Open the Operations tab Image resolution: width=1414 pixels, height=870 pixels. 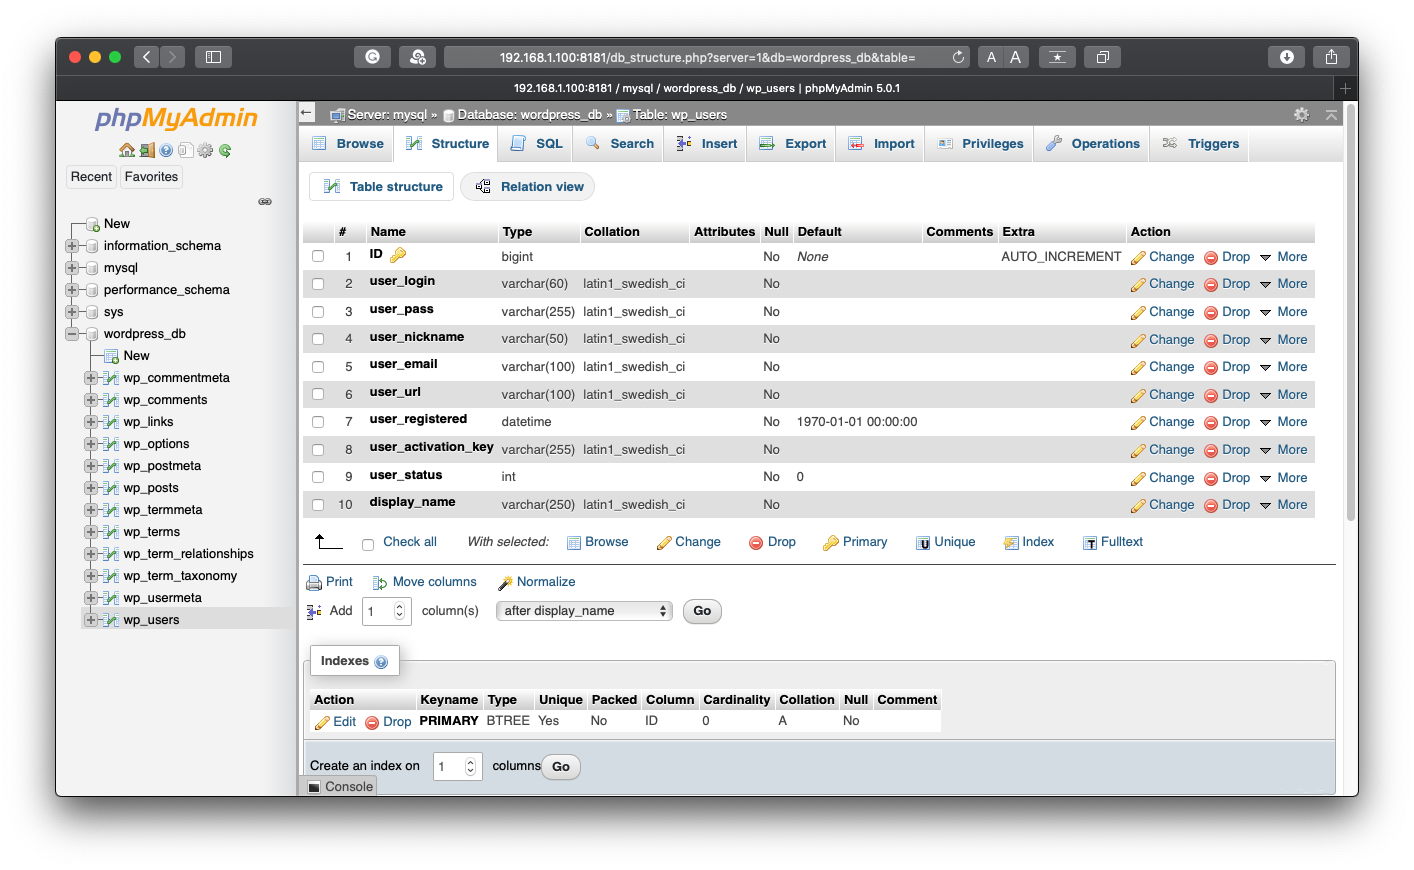[x=1093, y=144]
